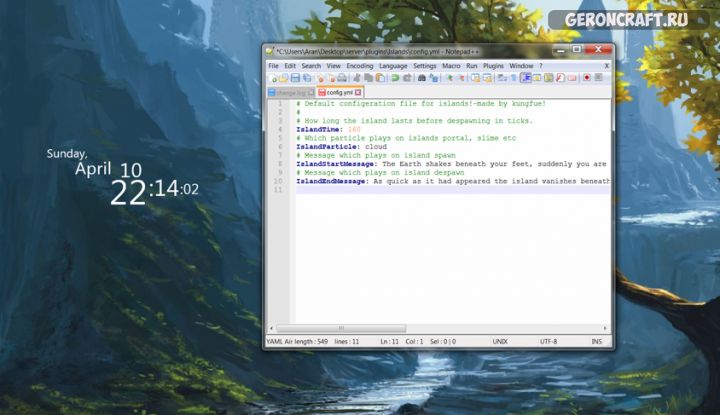Image resolution: width=720 pixels, height=415 pixels.
Task: Click the UTF-8 encoding status field
Action: pyautogui.click(x=548, y=342)
